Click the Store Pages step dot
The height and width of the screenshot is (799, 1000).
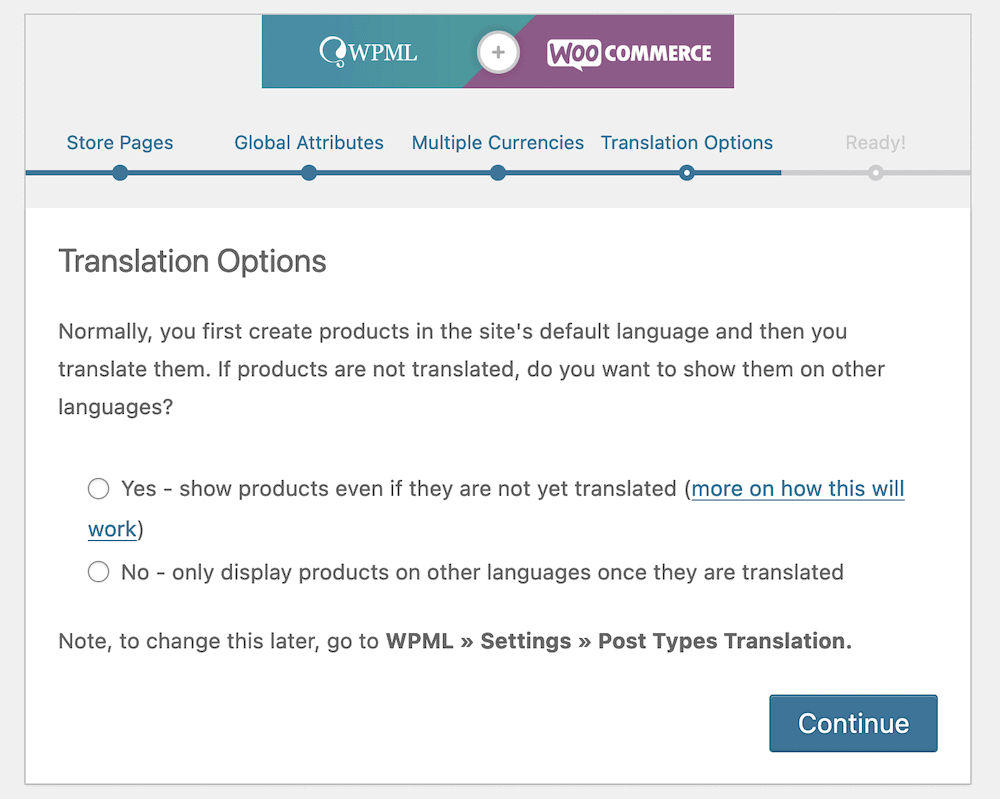120,173
